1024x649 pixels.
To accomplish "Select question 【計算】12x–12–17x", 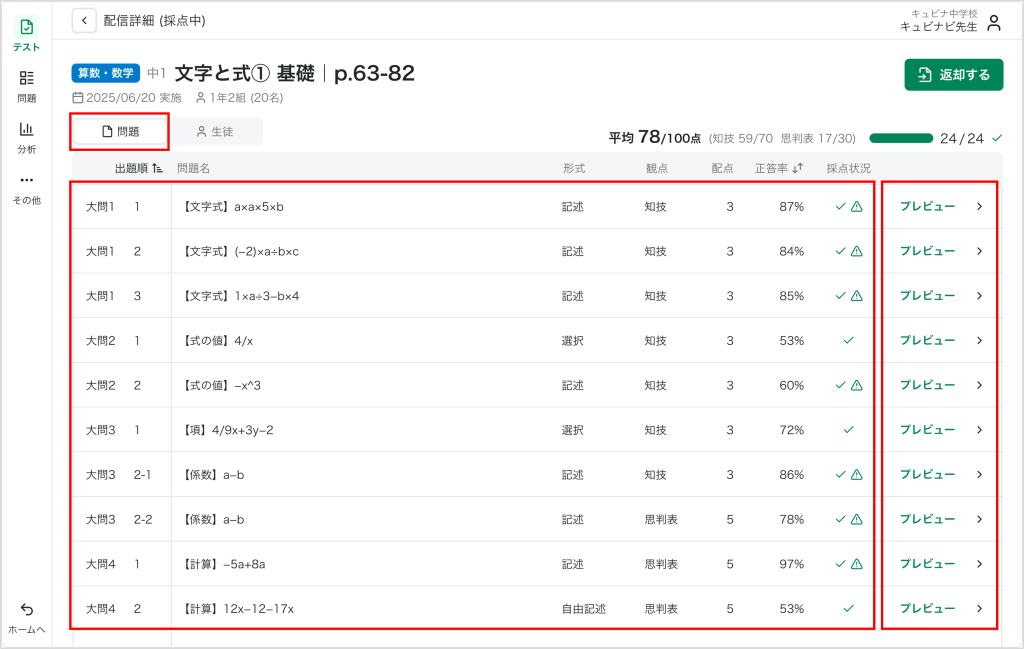I will pos(237,609).
